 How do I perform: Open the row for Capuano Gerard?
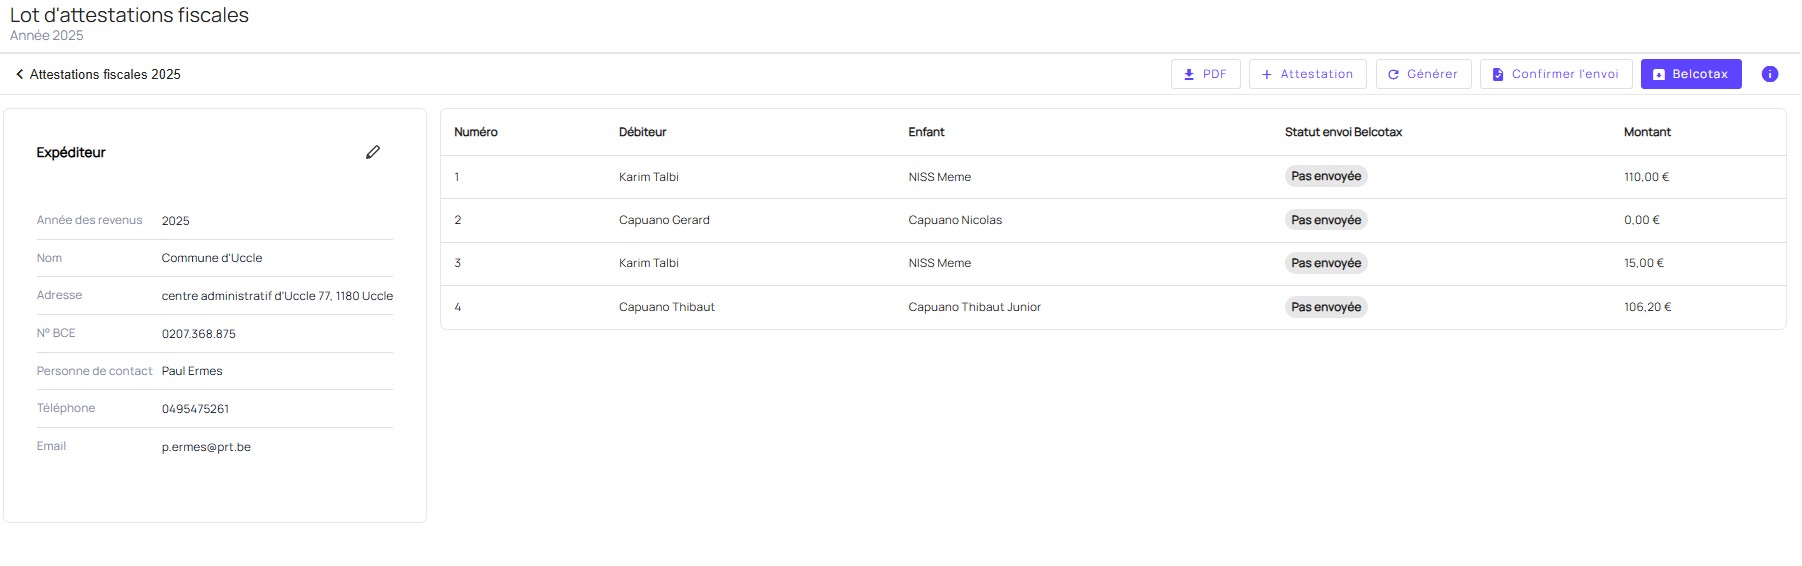pyautogui.click(x=664, y=220)
